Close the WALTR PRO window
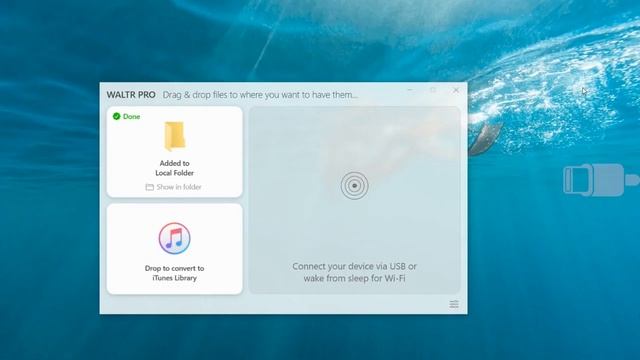The height and width of the screenshot is (360, 640). click(x=456, y=90)
